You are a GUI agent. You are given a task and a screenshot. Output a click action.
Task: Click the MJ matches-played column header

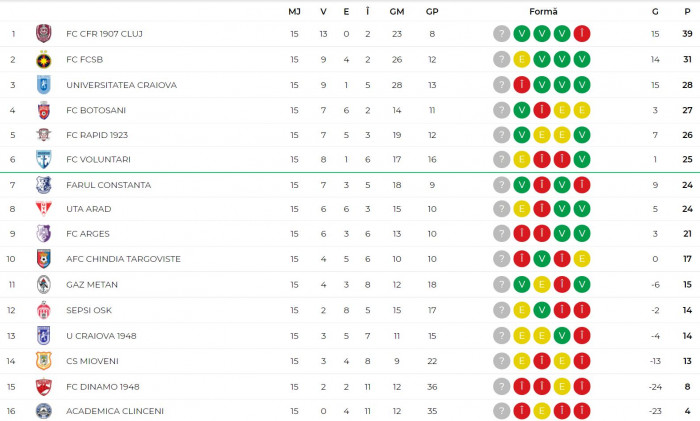pos(294,11)
